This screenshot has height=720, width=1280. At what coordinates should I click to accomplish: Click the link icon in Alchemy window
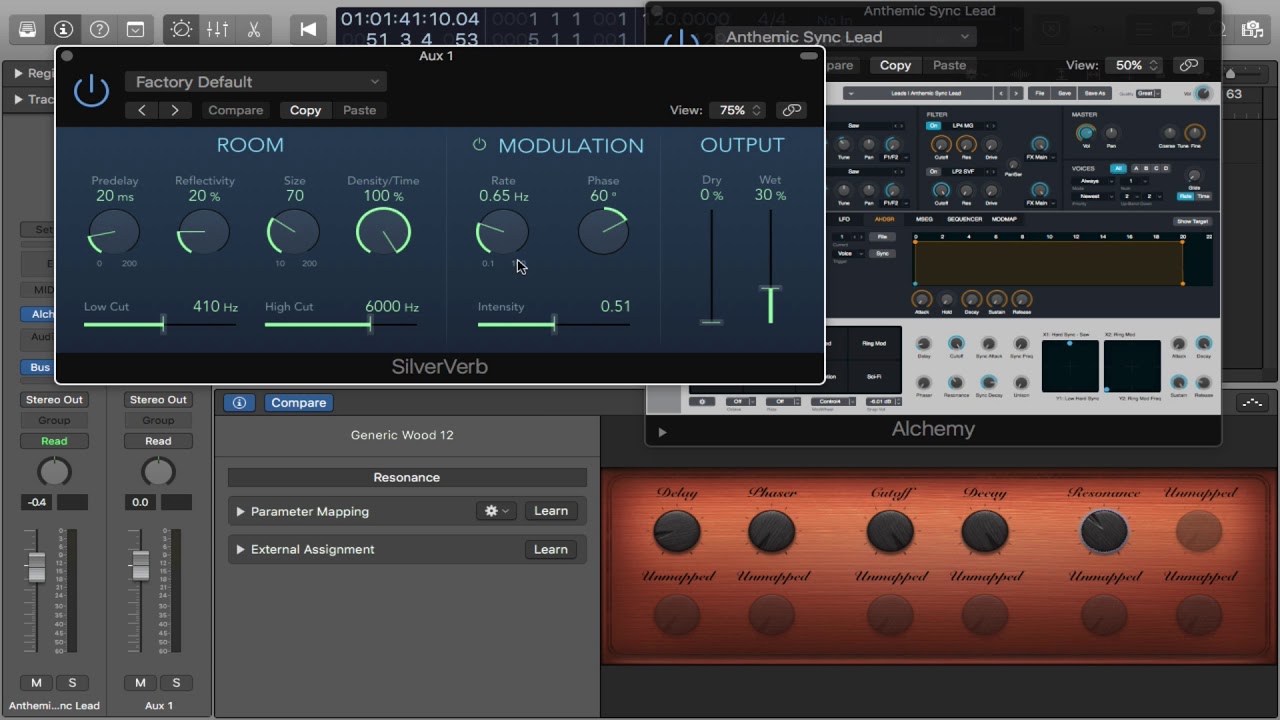pyautogui.click(x=1188, y=65)
